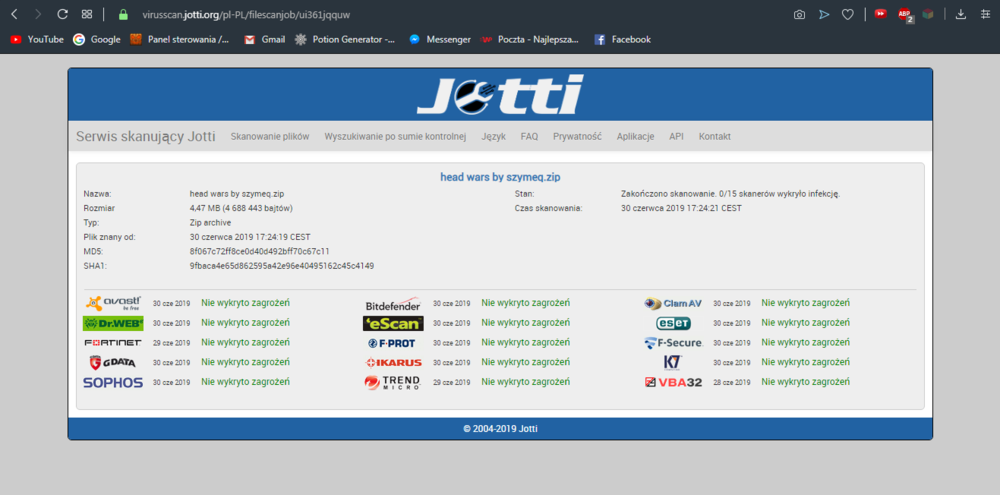Click the G DATA scanner logo

tap(113, 362)
